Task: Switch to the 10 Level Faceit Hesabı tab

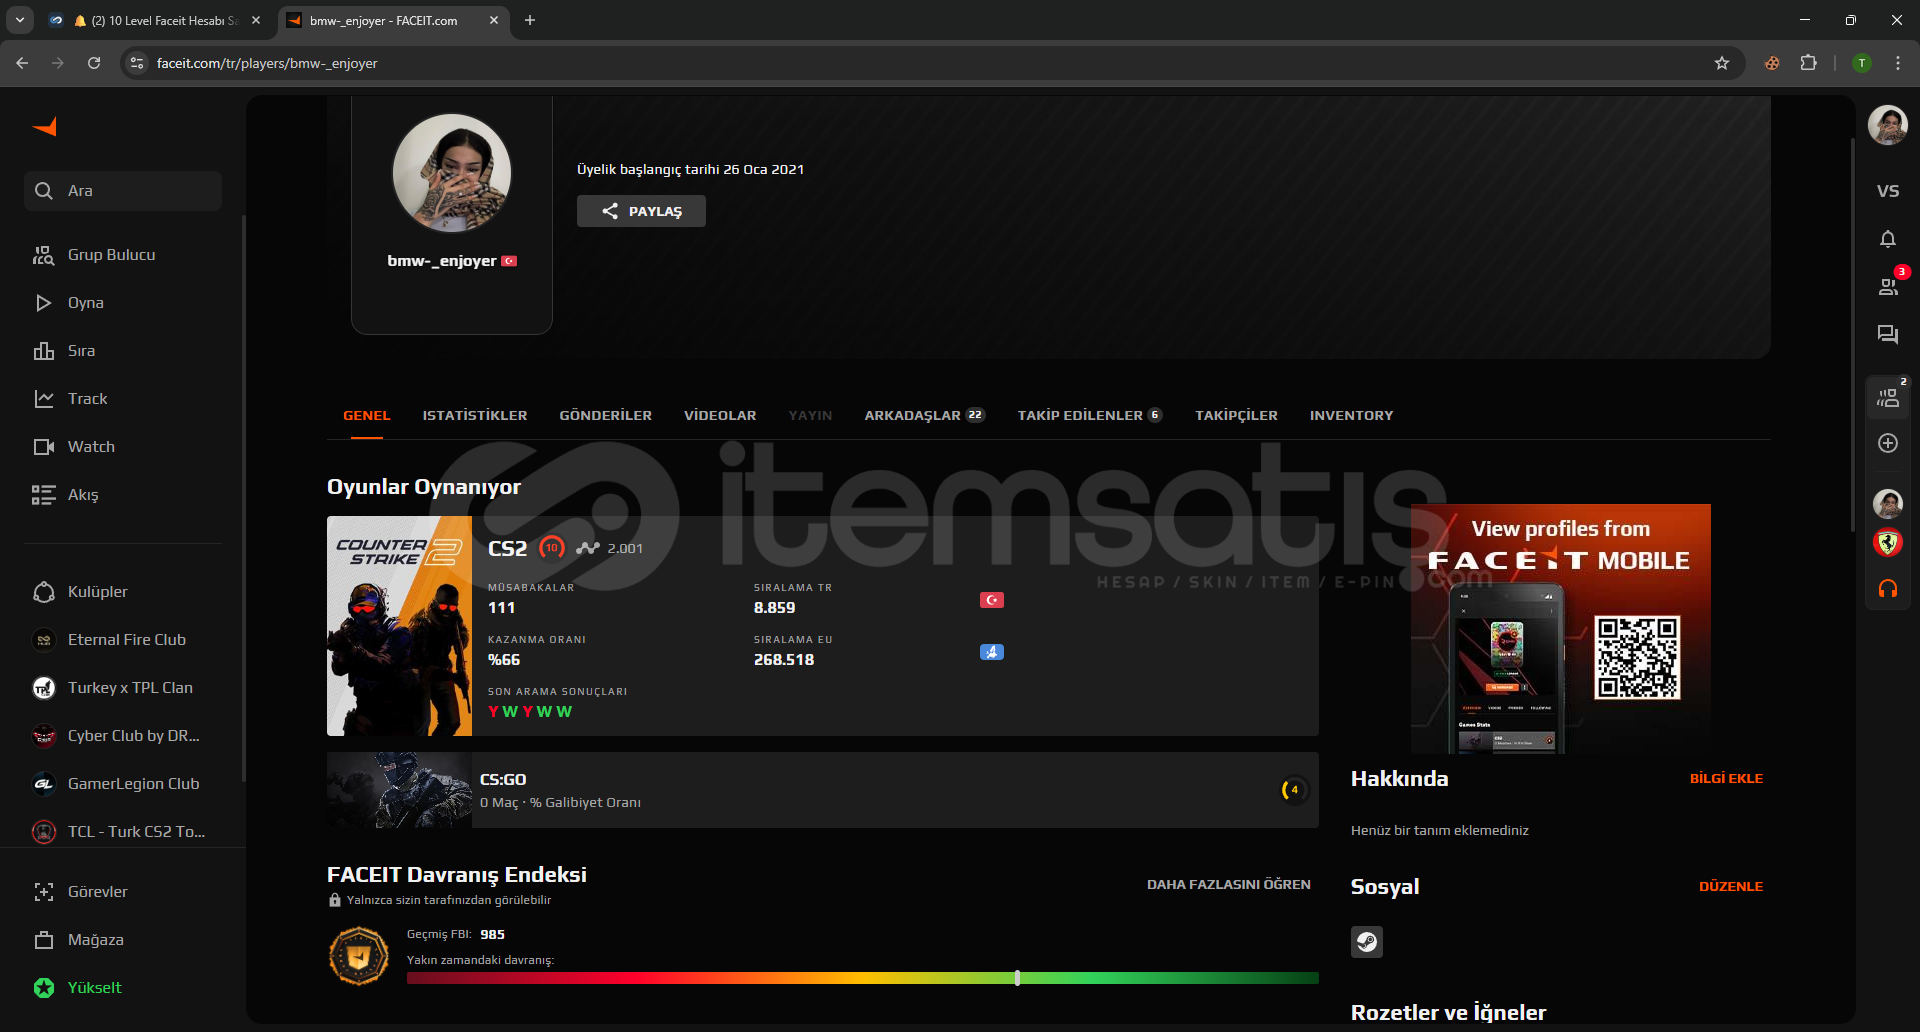Action: click(x=157, y=20)
